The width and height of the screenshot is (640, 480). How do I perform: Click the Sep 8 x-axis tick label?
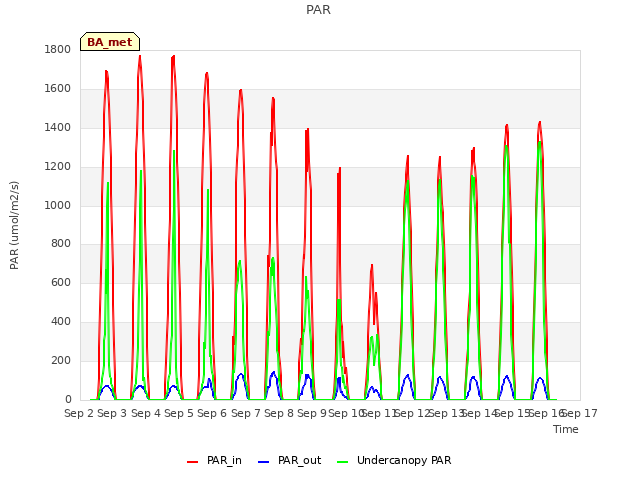[279, 413]
